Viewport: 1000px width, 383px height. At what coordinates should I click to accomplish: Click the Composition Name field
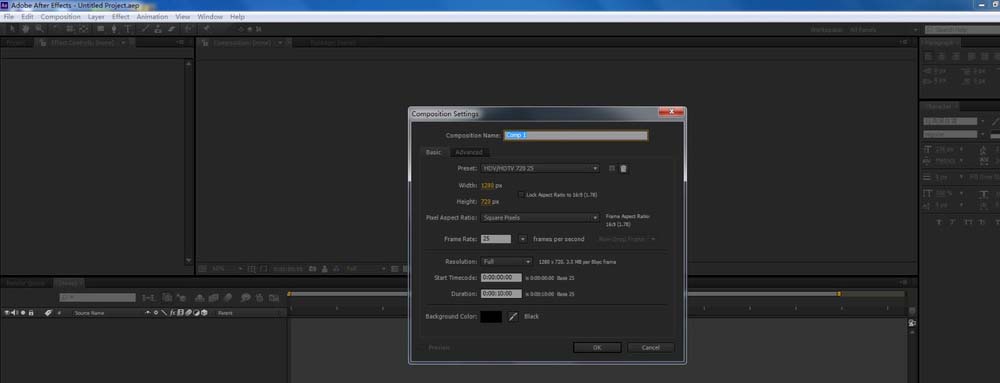(576, 135)
